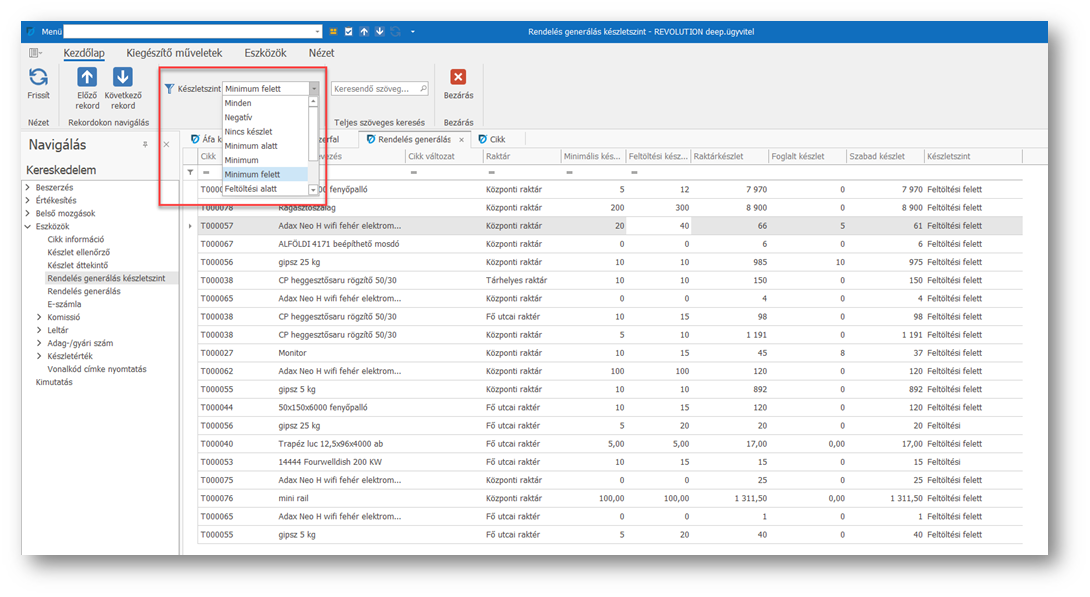1090x597 pixels.
Task: Open the Kiegészítő műveletek ribbon tab
Action: point(174,53)
